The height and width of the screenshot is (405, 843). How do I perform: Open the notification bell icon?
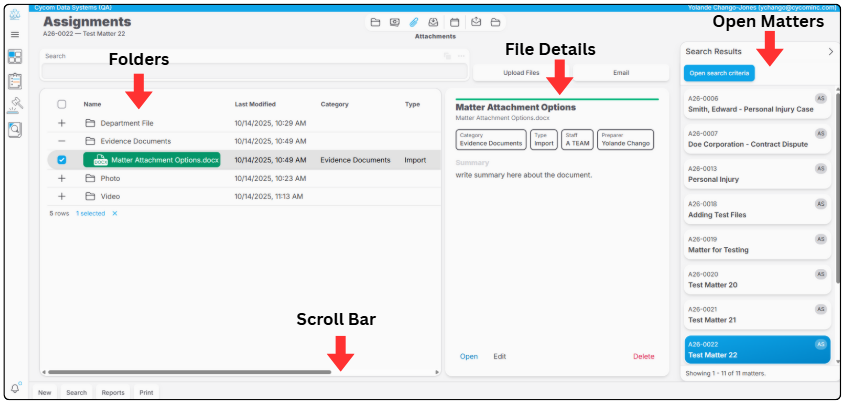[15, 388]
